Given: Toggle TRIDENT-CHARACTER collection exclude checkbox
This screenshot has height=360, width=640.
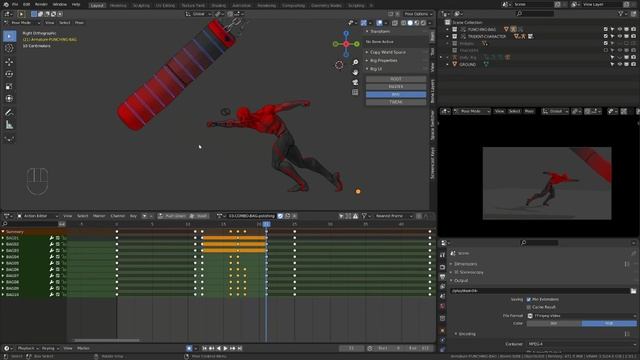Looking at the screenshot, I should pyautogui.click(x=606, y=36).
